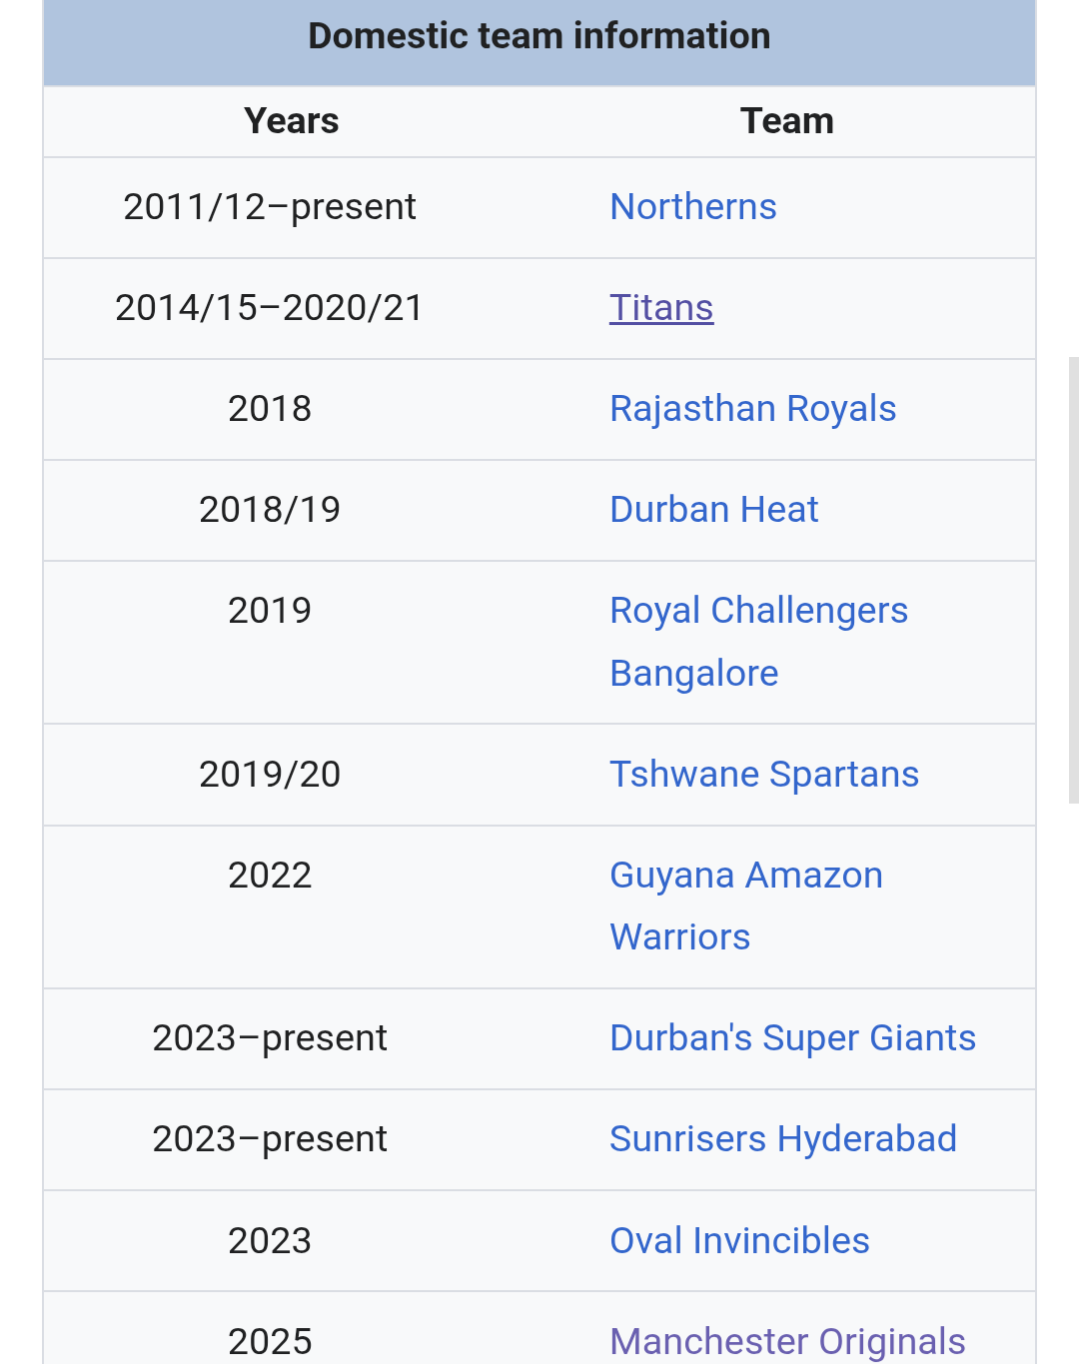Follow the Tshwane Spartans link
The height and width of the screenshot is (1364, 1079).
pyautogui.click(x=764, y=775)
